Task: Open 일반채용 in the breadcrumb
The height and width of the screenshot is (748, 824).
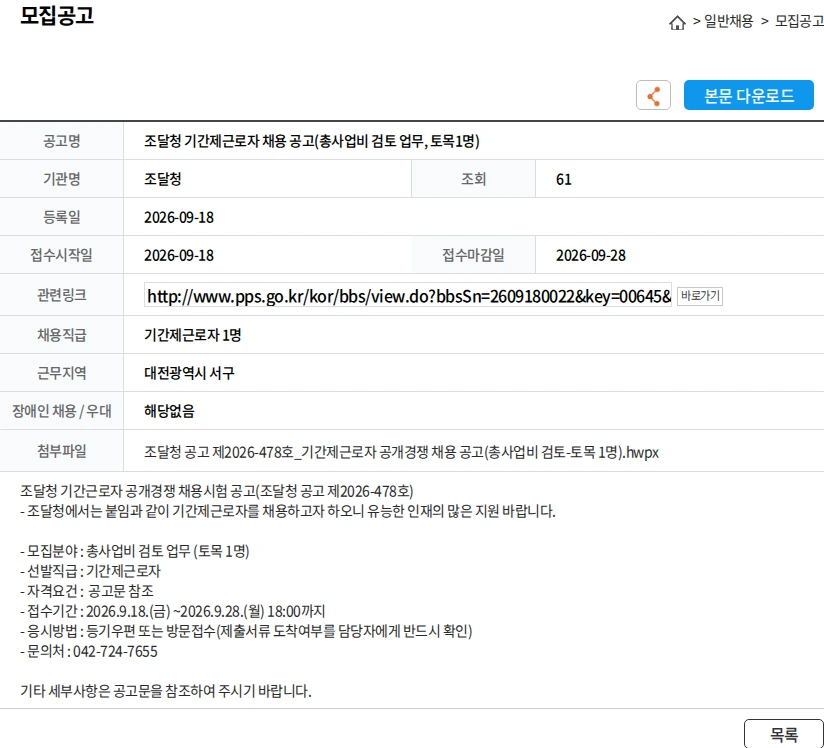Action: (x=728, y=22)
